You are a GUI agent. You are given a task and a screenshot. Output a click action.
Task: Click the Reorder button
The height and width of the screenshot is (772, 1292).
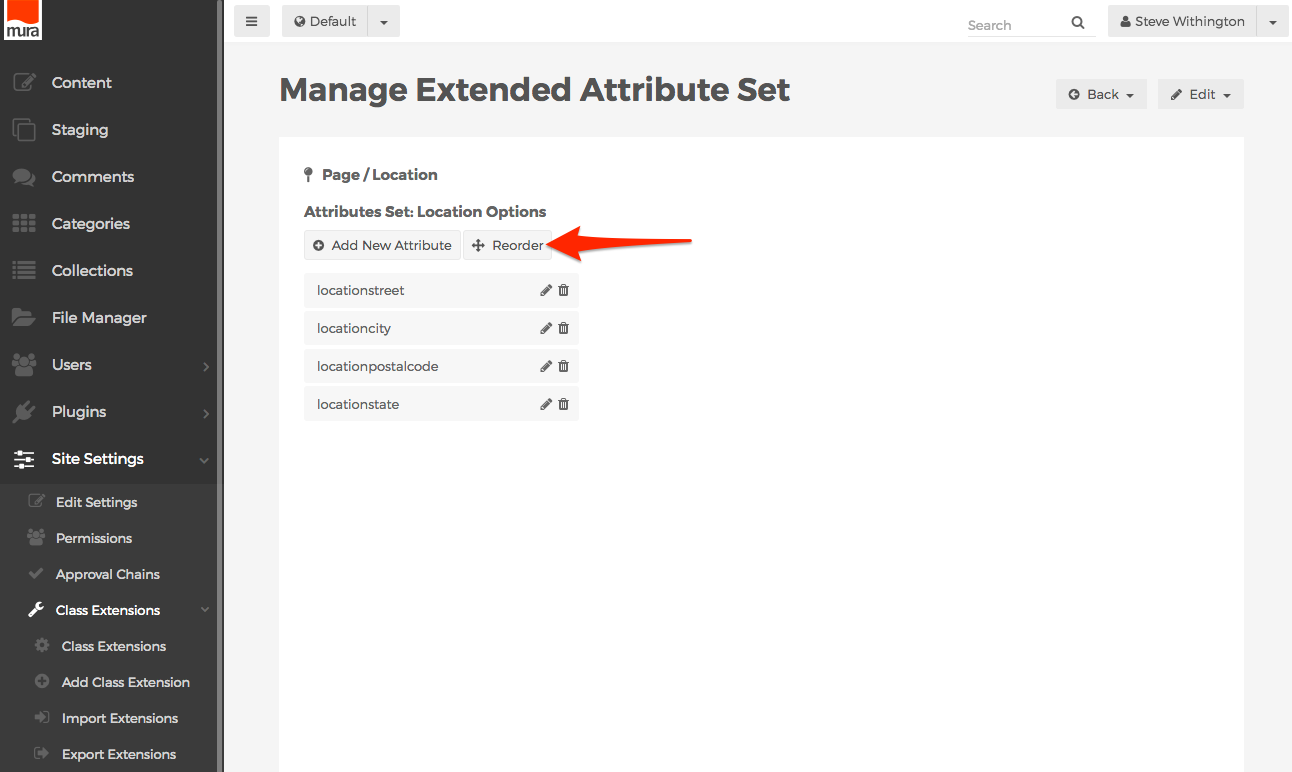(x=508, y=245)
